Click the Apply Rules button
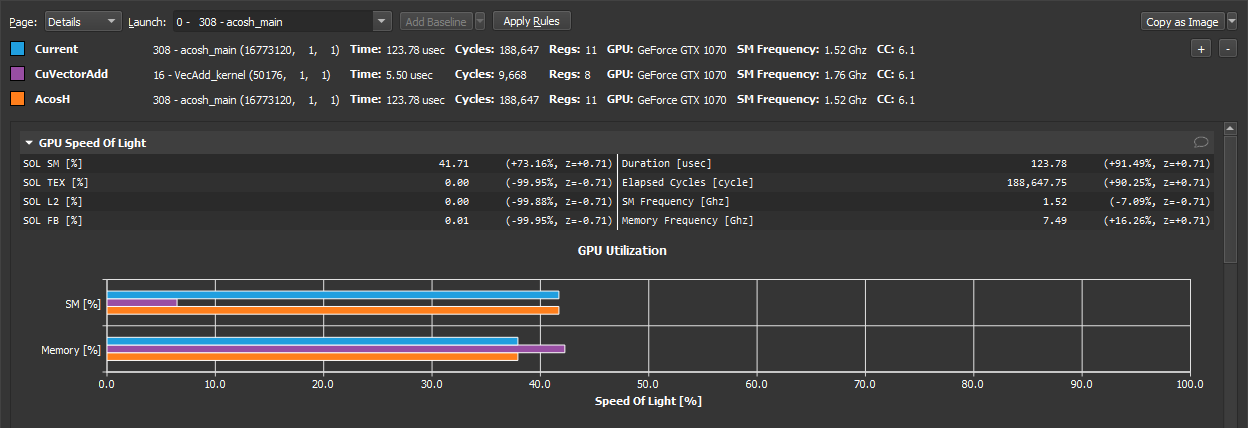Viewport: 1248px width, 428px height. (531, 21)
